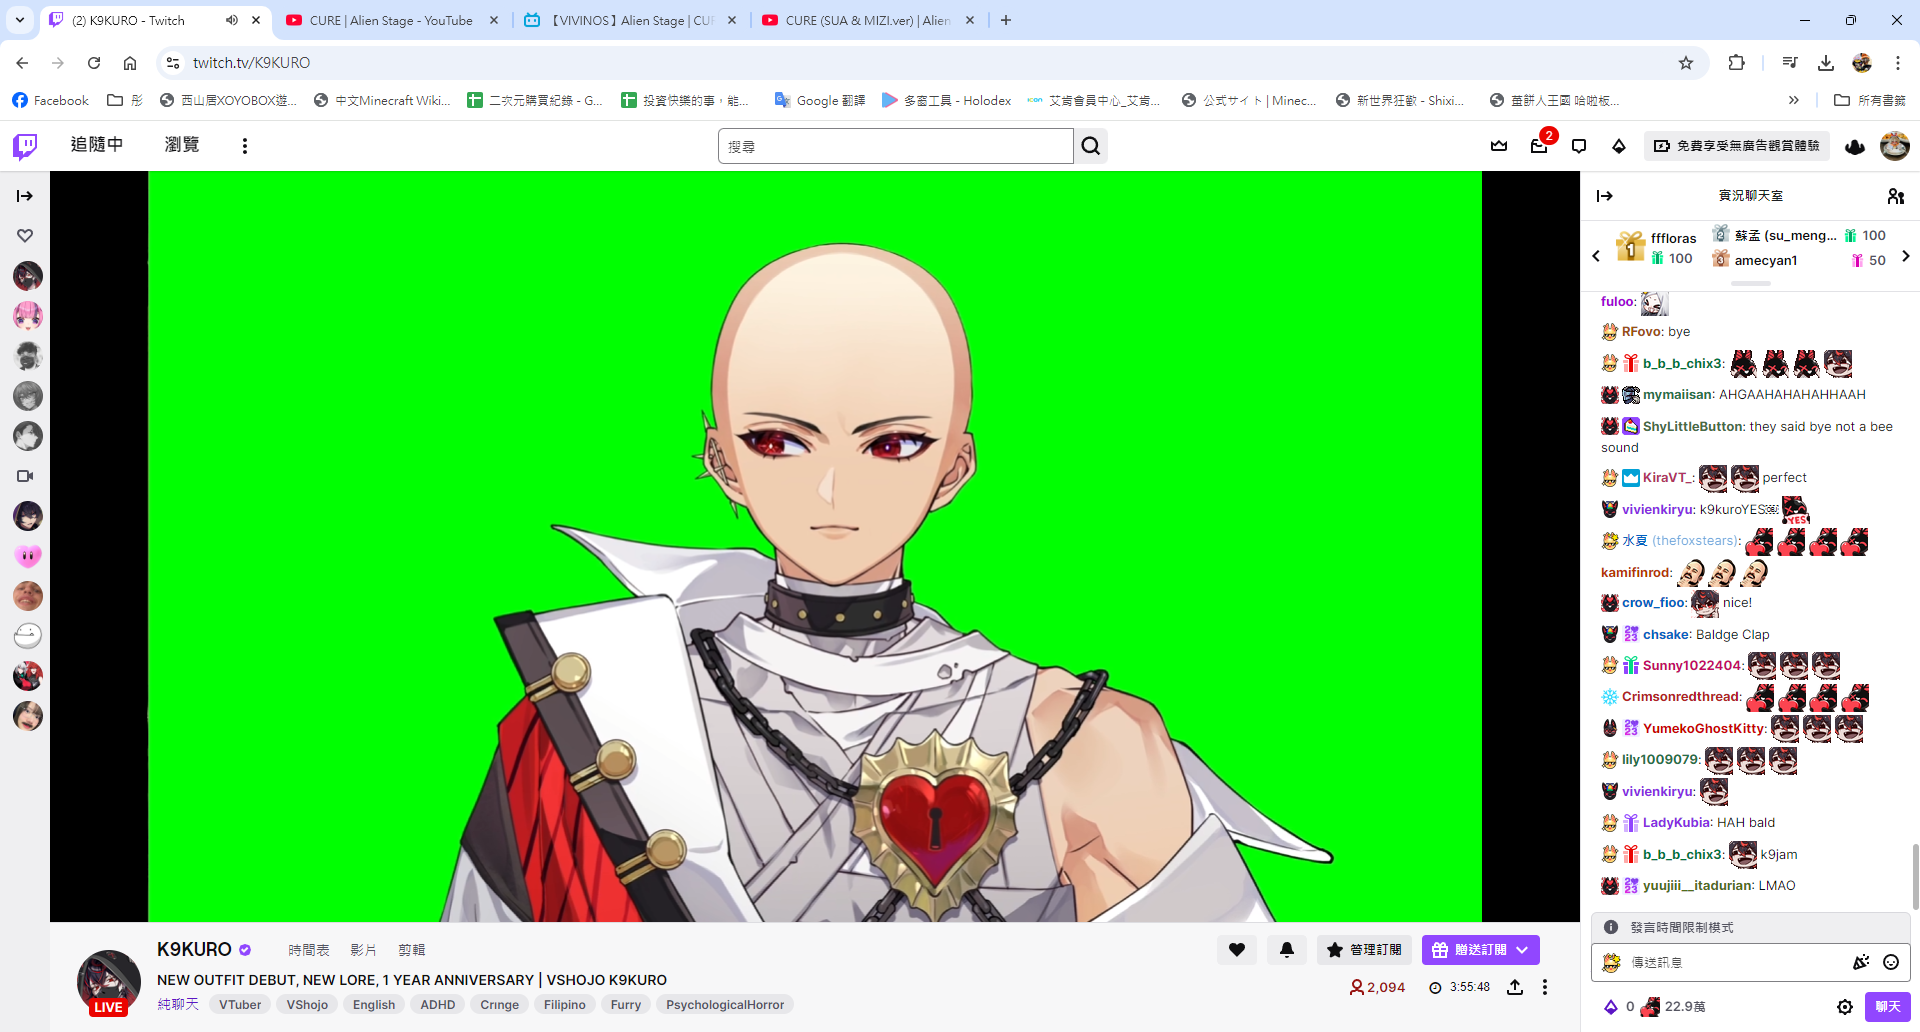Open the Google 翻譯 bookmark
The height and width of the screenshot is (1032, 1920).
coord(820,100)
